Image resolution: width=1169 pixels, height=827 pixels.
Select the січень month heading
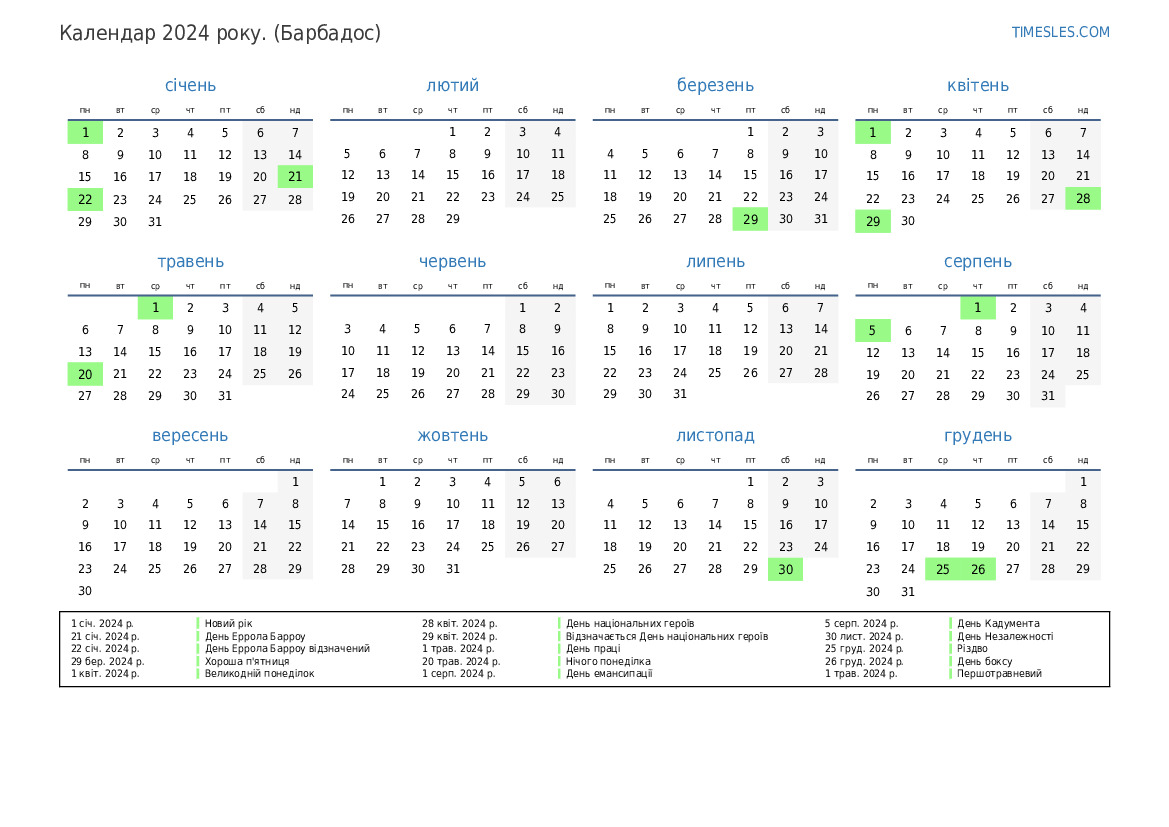point(190,86)
